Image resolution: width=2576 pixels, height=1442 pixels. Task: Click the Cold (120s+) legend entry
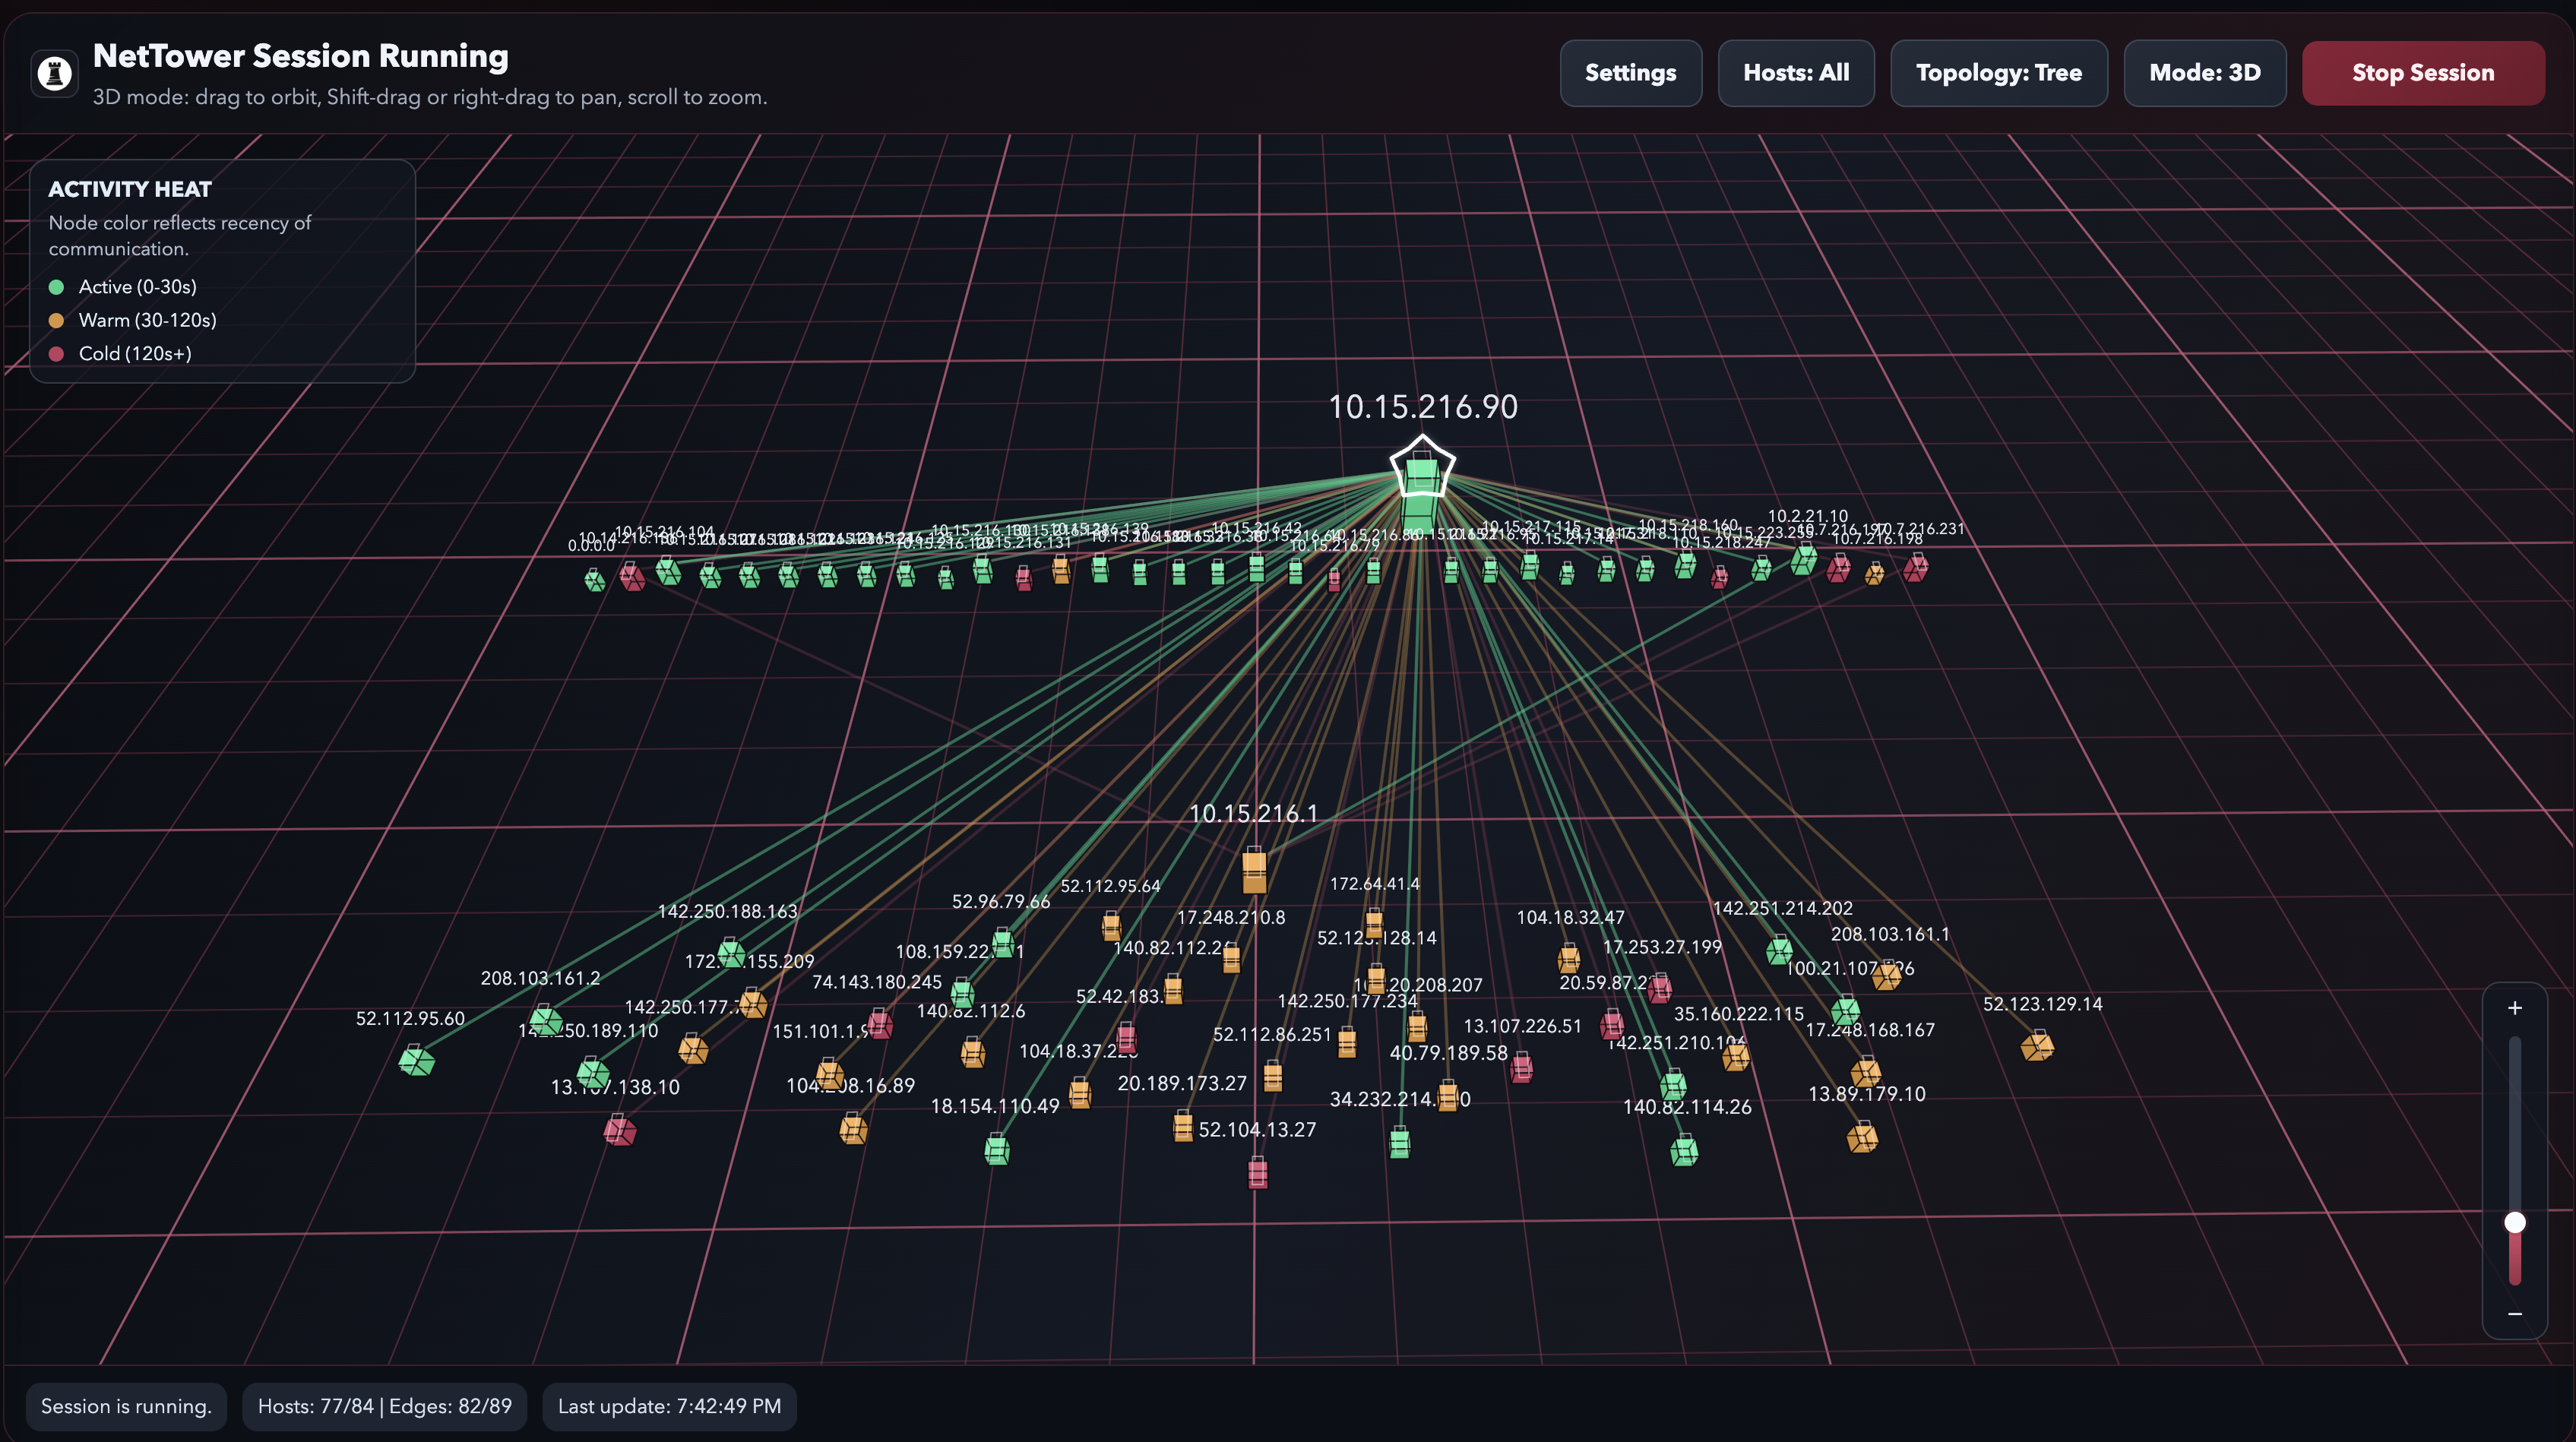(x=134, y=353)
